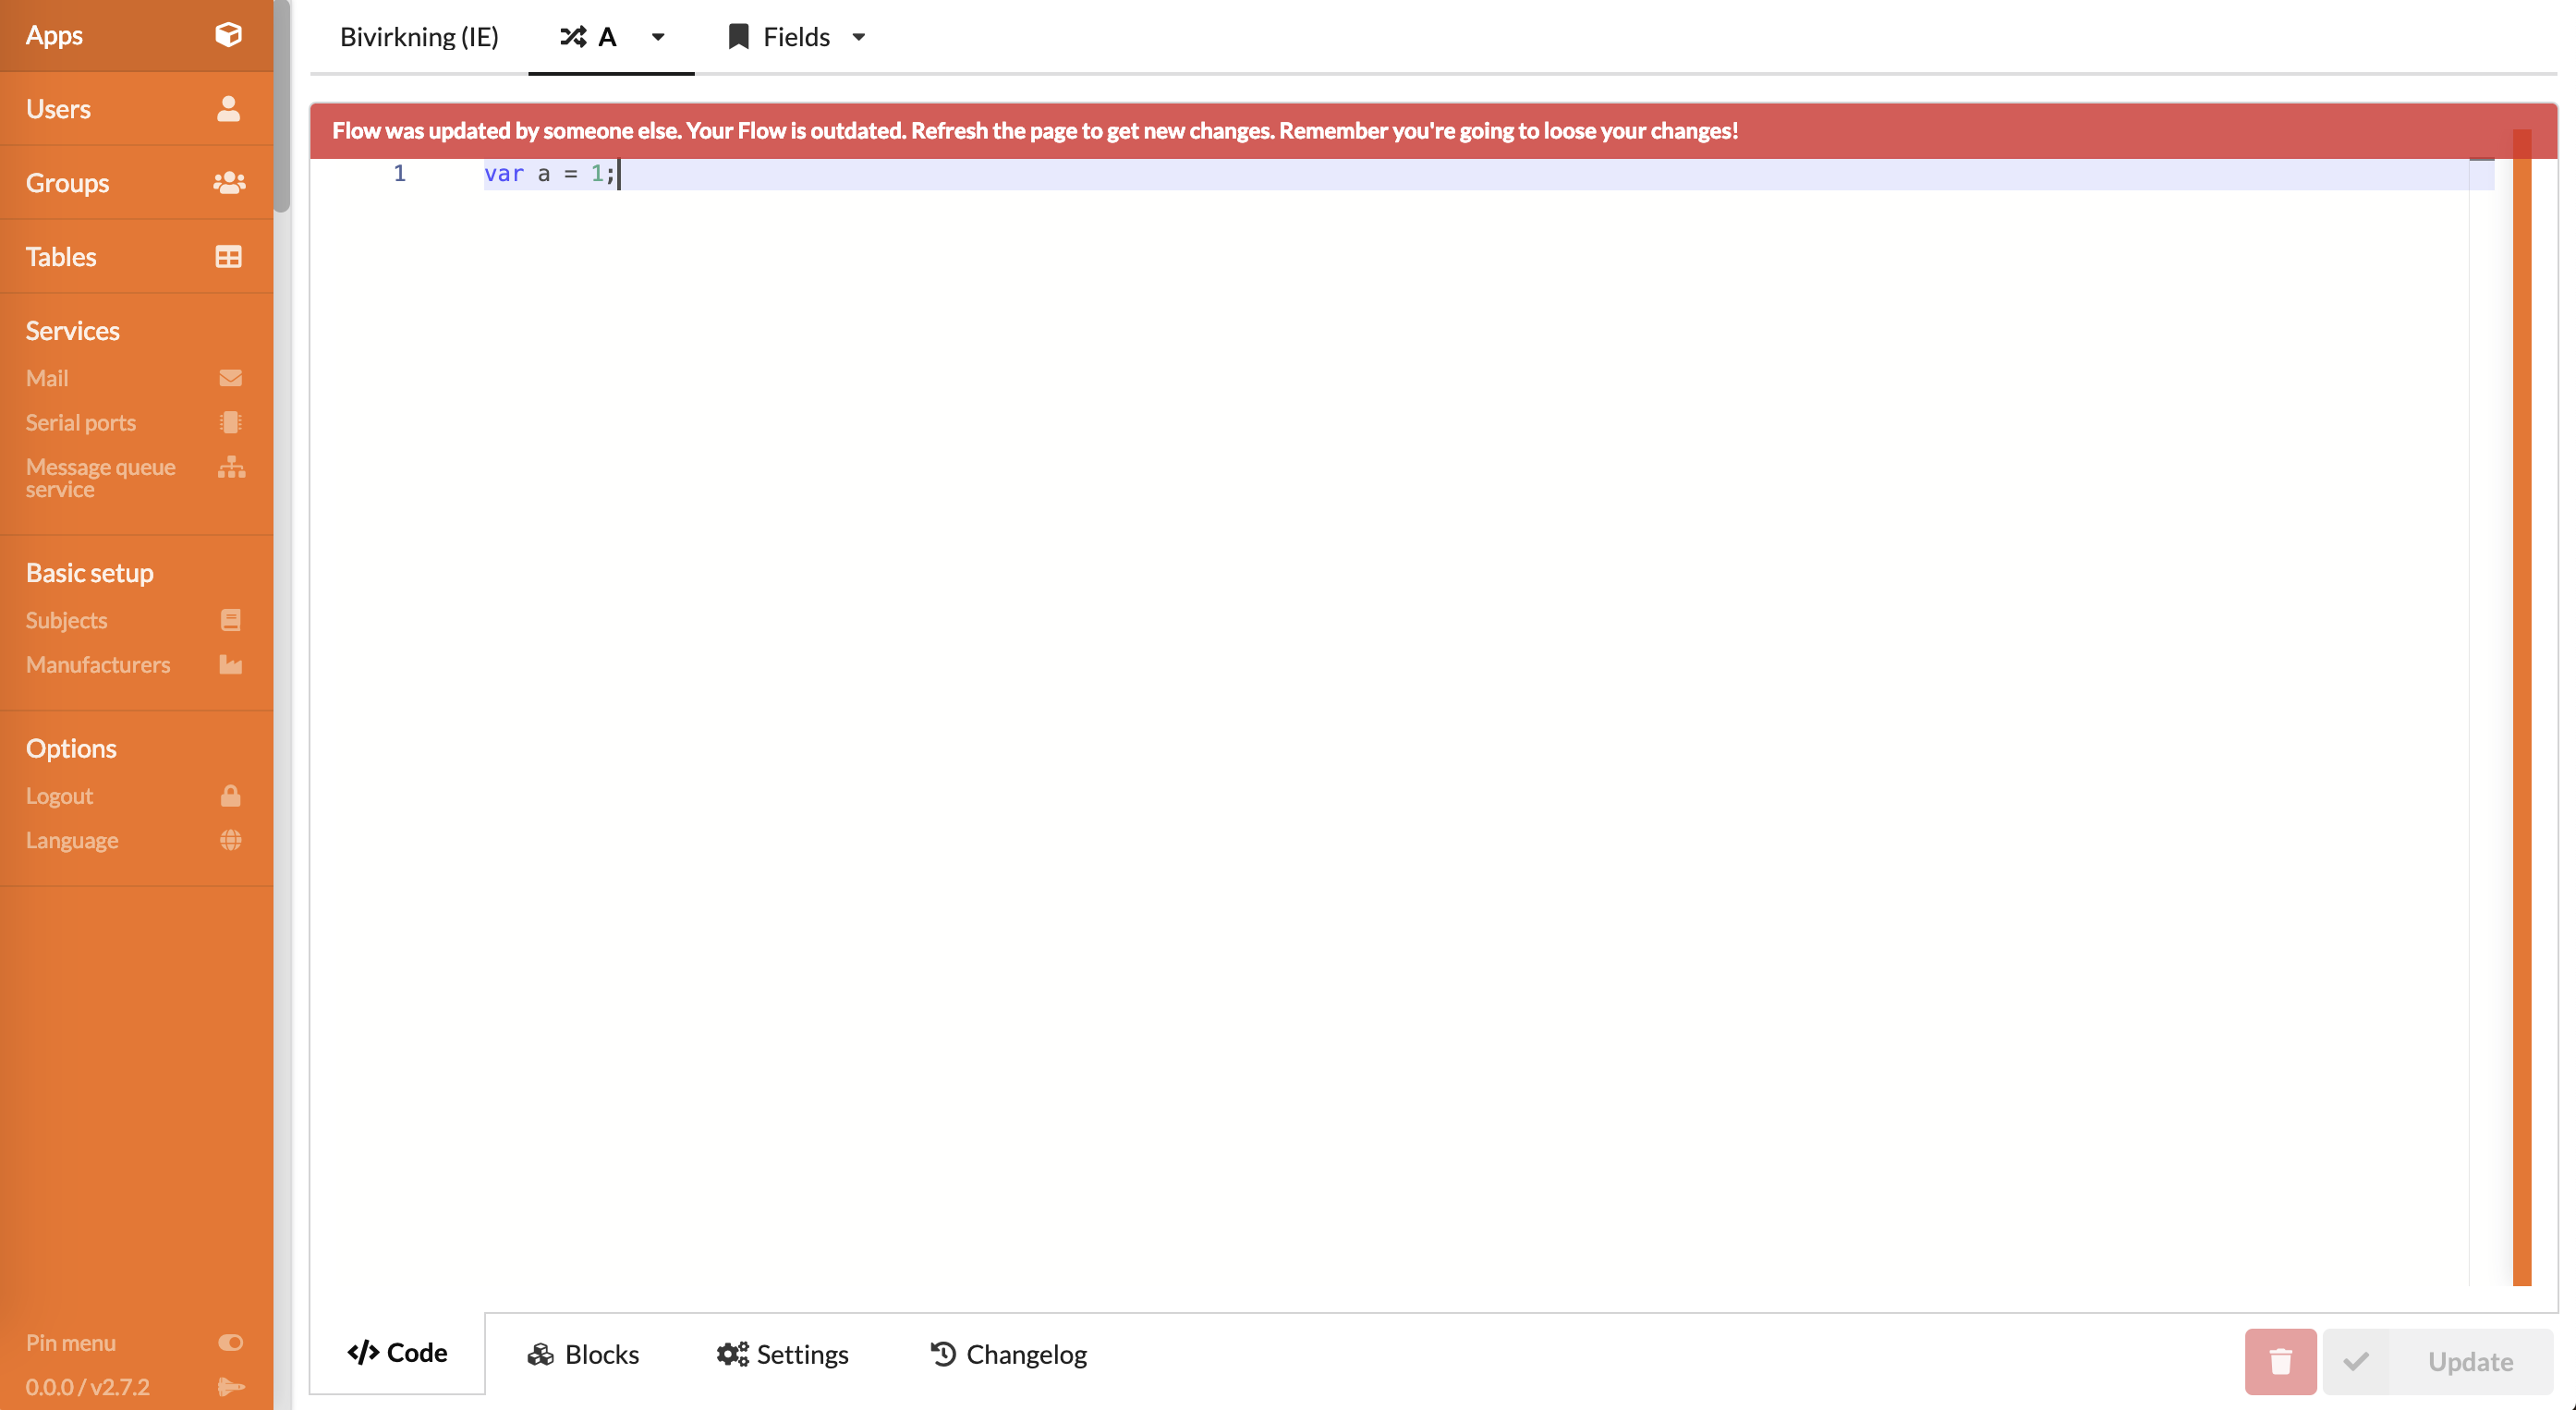Toggle the Pin menu switch
This screenshot has width=2576, height=1410.
pos(230,1342)
